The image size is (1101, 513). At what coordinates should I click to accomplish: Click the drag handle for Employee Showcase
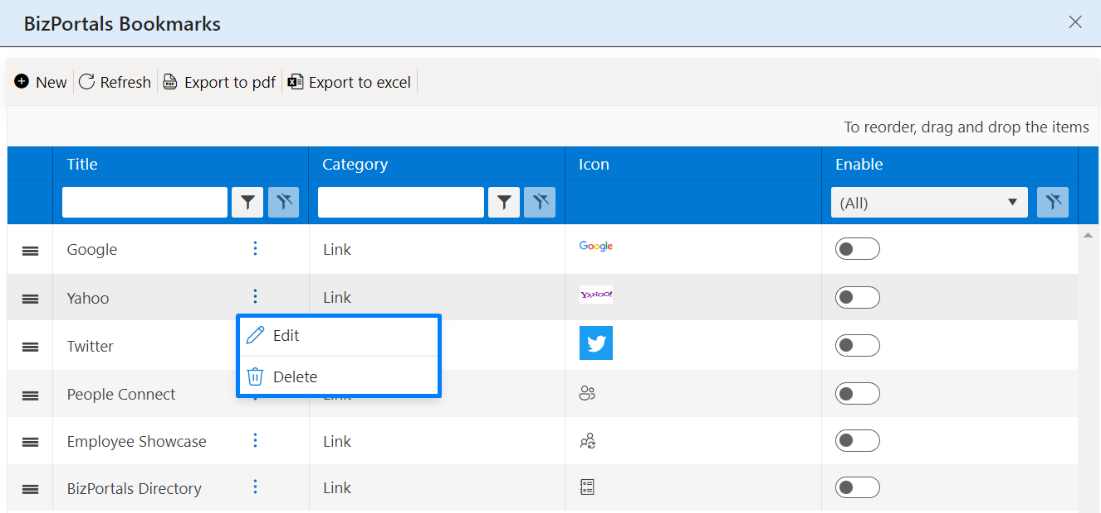[30, 442]
